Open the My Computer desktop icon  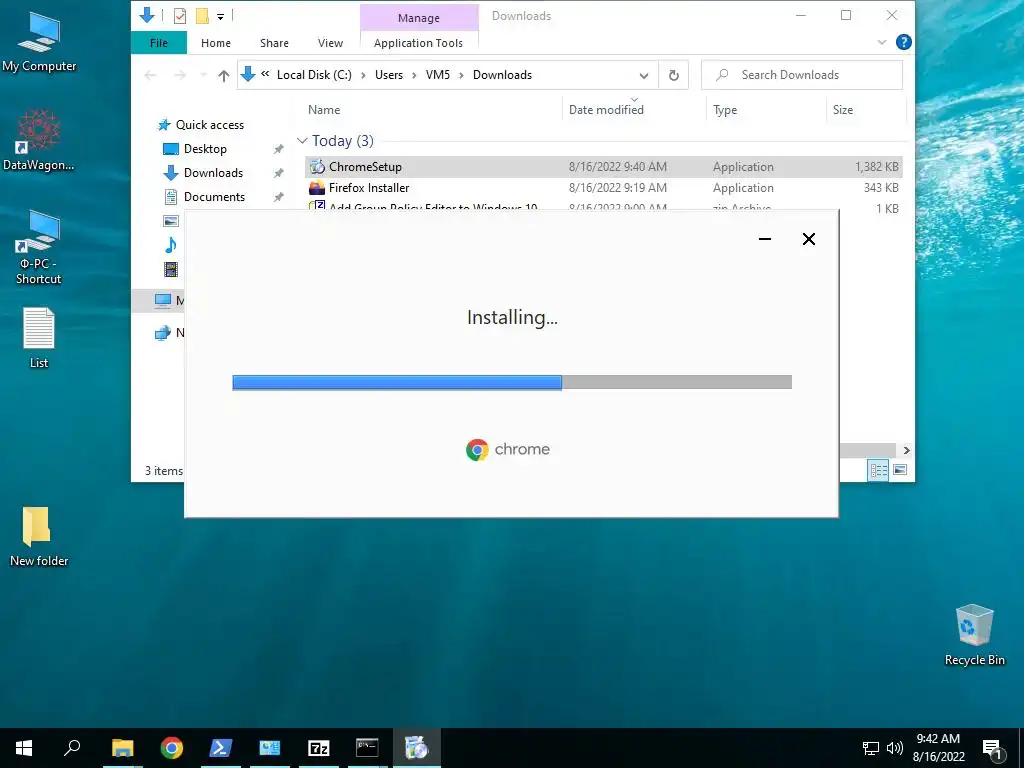(39, 42)
